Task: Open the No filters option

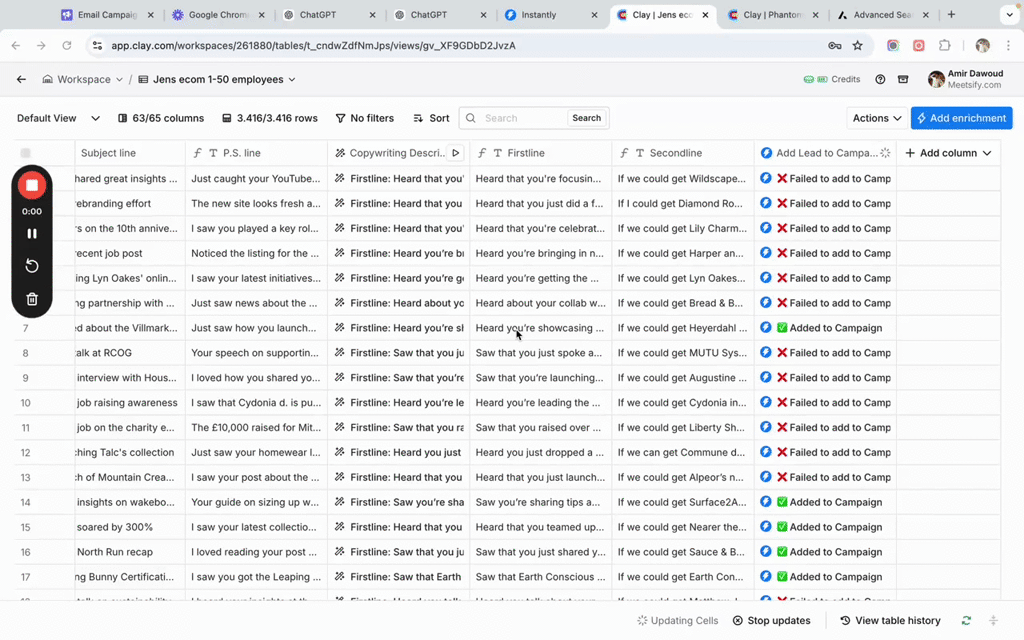Action: point(364,118)
